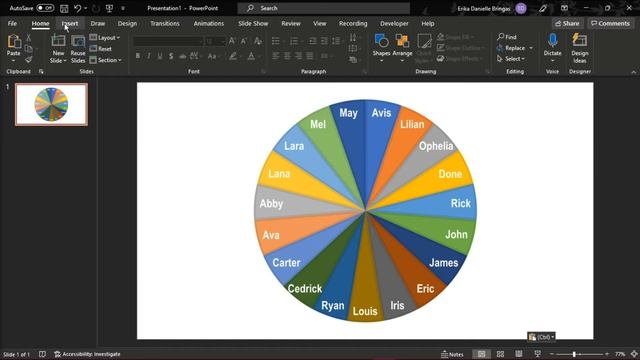Viewport: 640px width, 360px height.
Task: Click the Paste clipboard icon
Action: coord(13,42)
